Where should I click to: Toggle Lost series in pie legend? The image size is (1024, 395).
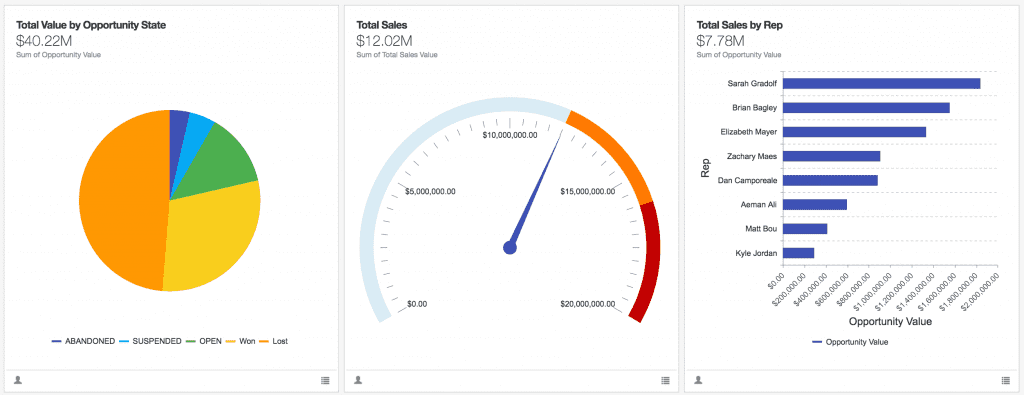(x=274, y=341)
